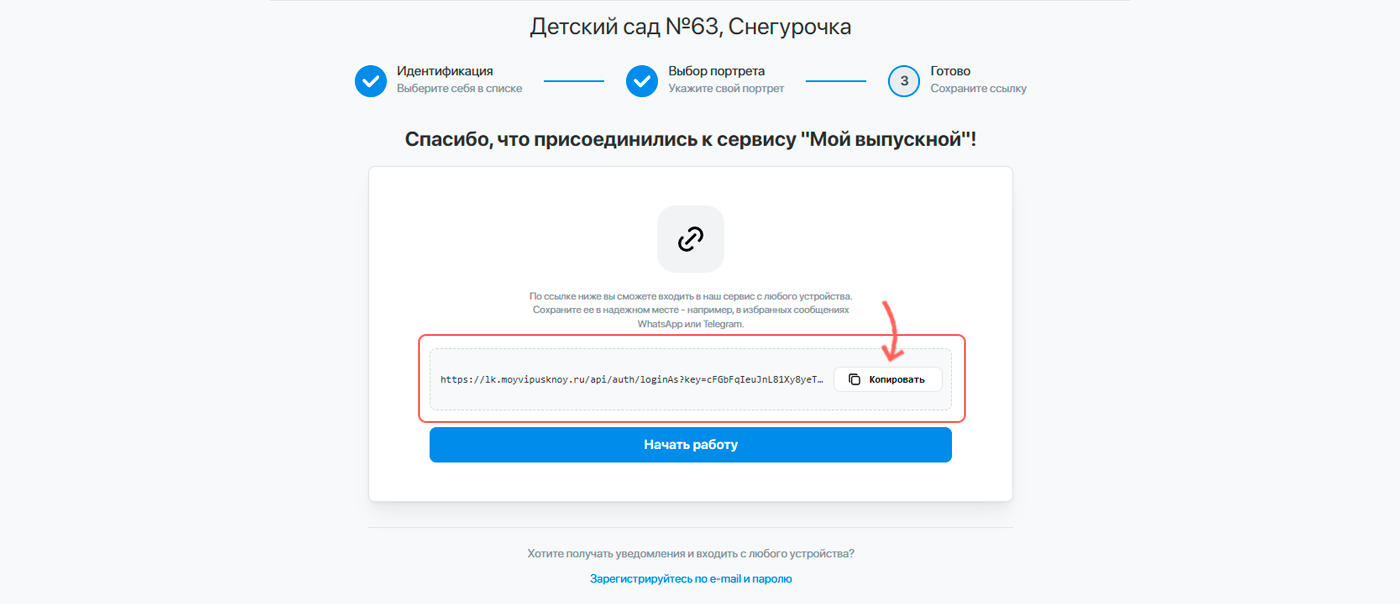Click the Укажите свой портрет subtitle
Image resolution: width=1400 pixels, height=604 pixels.
726,89
